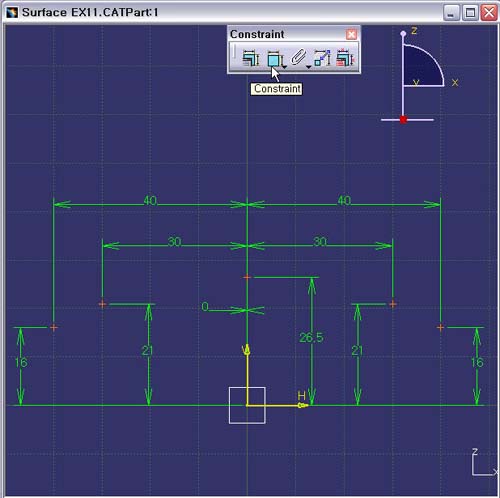
Task: Click the compass Z axis handle
Action: 403,33
